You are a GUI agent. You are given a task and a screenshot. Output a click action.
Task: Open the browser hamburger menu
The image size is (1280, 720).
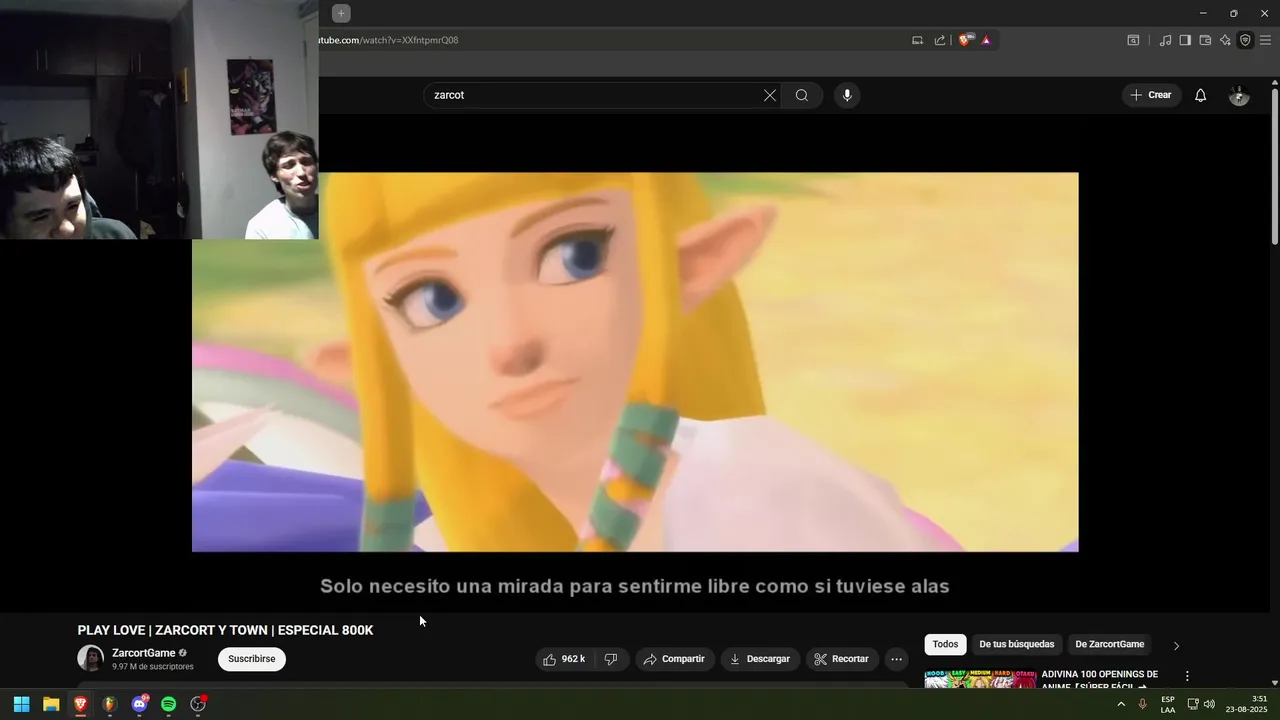1265,40
